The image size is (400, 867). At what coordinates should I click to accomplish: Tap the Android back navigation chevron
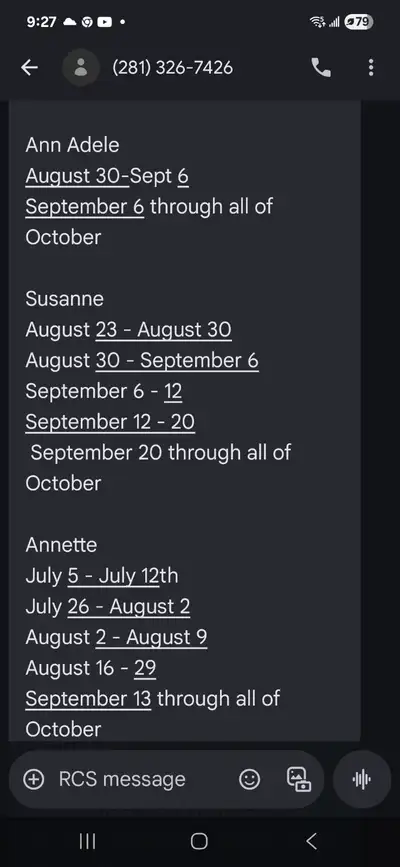point(311,842)
